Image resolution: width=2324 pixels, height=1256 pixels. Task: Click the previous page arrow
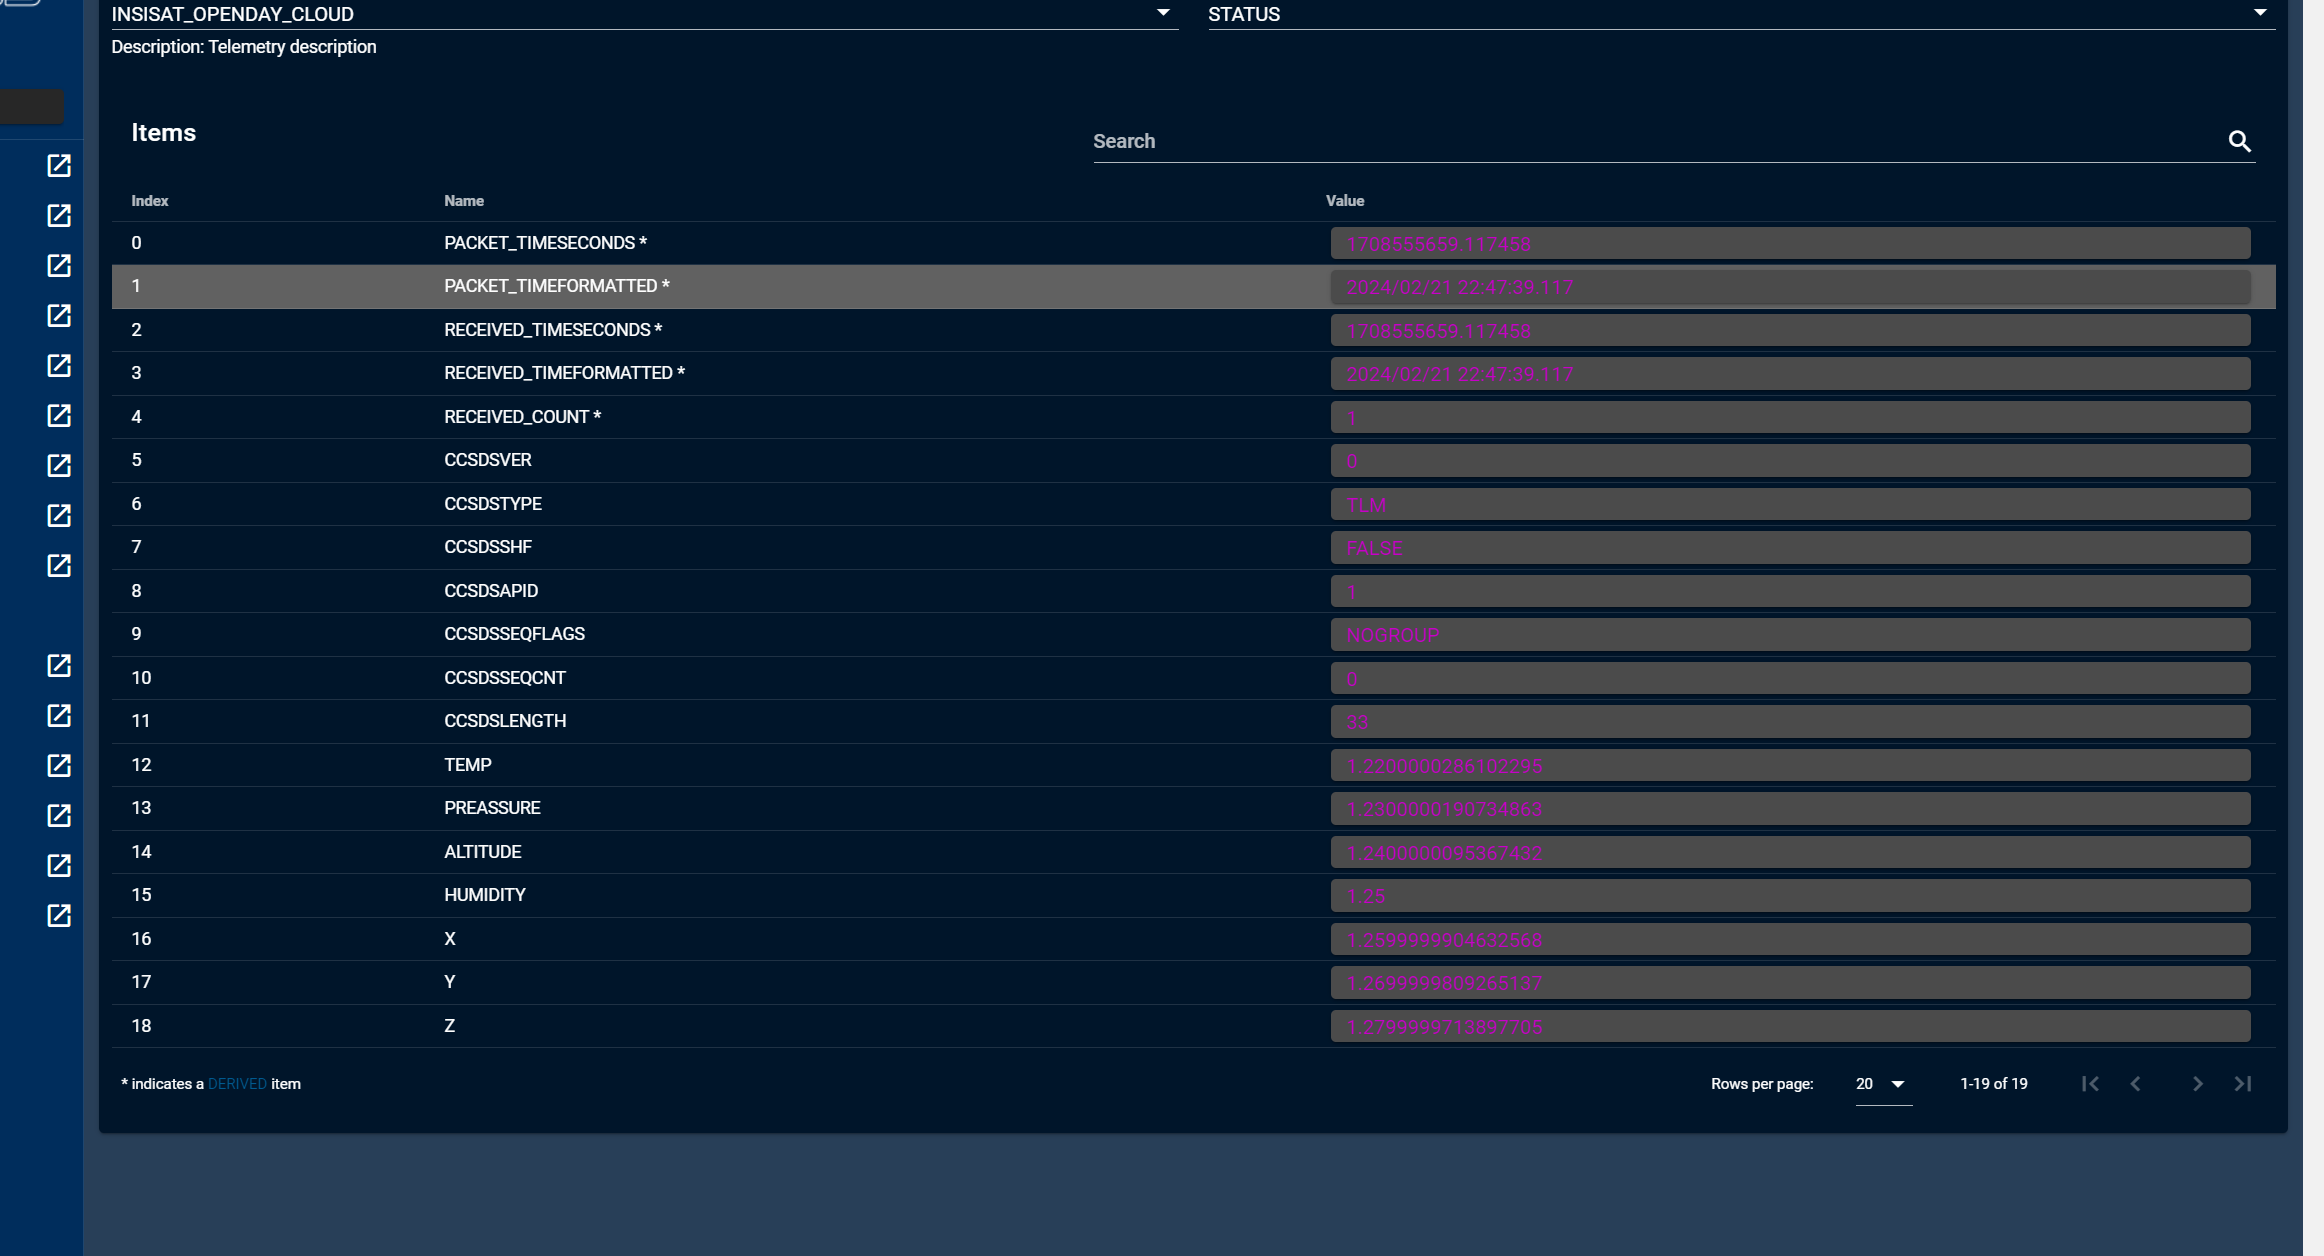2136,1084
